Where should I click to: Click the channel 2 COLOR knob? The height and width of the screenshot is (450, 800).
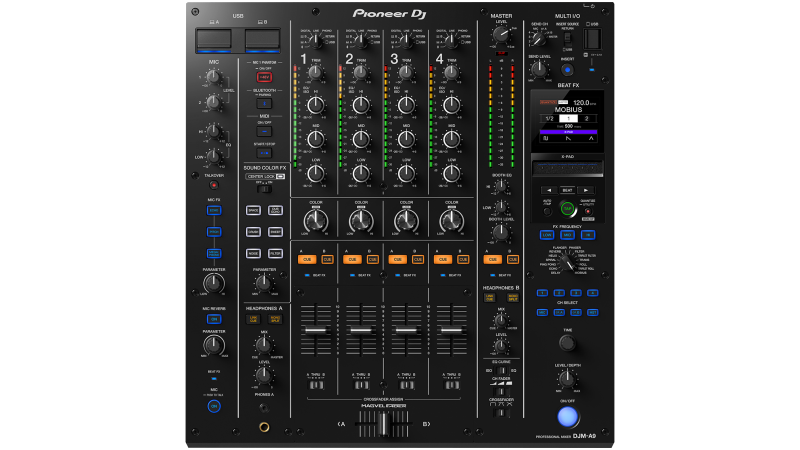(361, 217)
